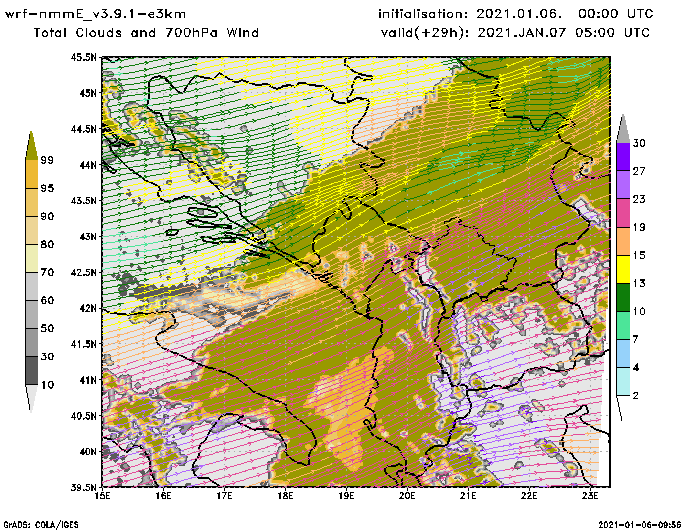Pick the orange wind swatch between 15 and 19
Image resolution: width=700 pixels, height=530 pixels.
[x=623, y=241]
